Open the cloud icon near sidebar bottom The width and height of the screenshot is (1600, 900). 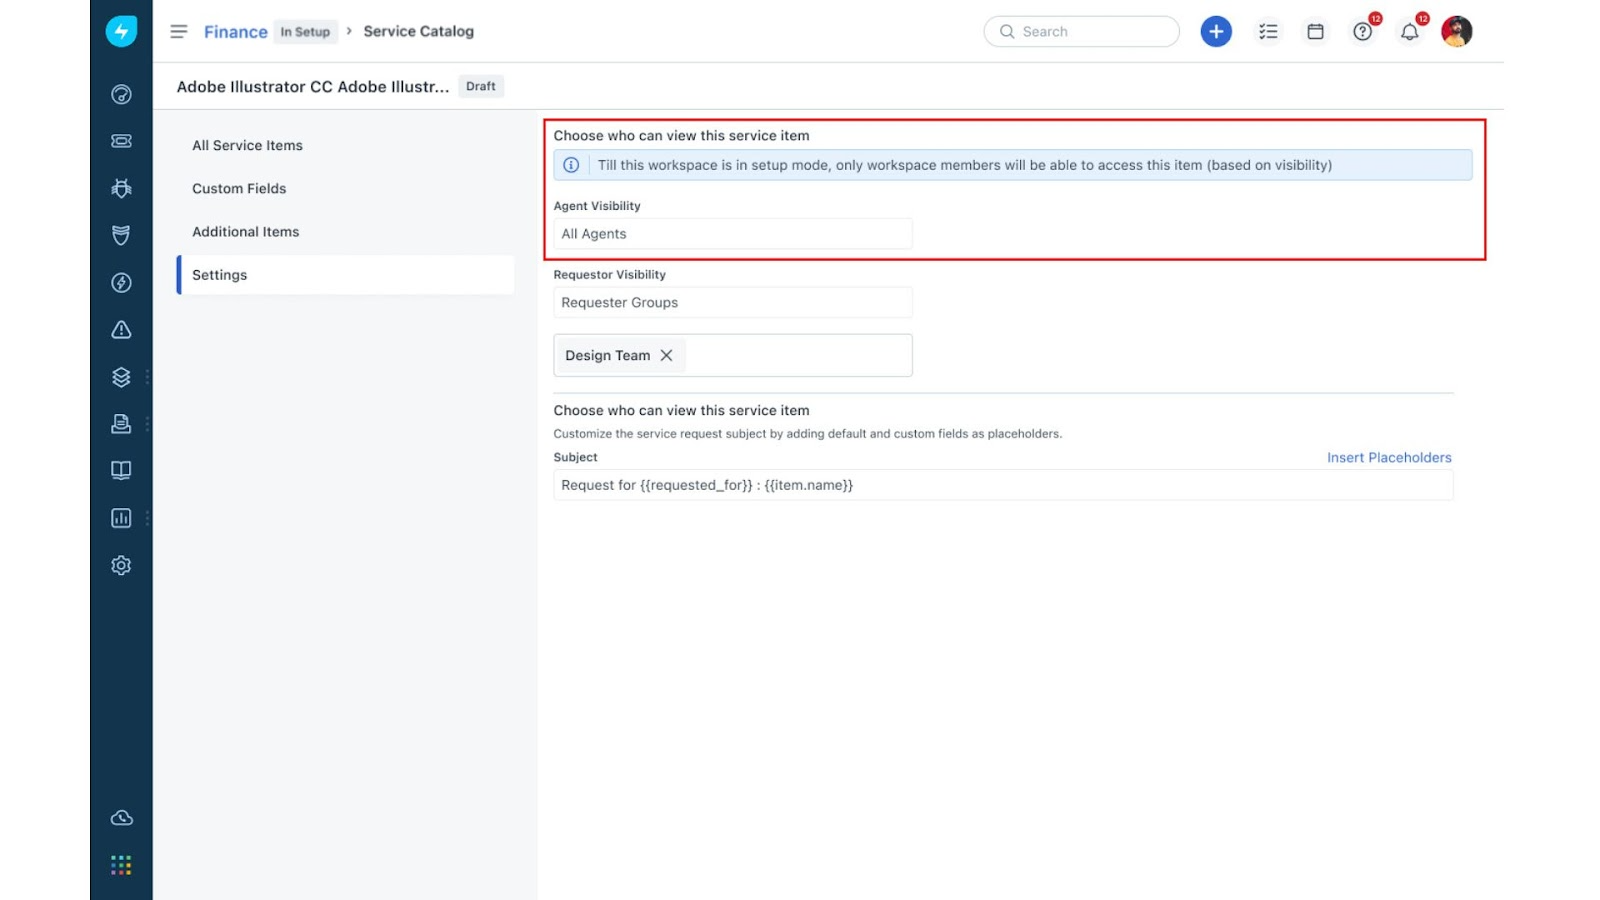[x=121, y=818]
